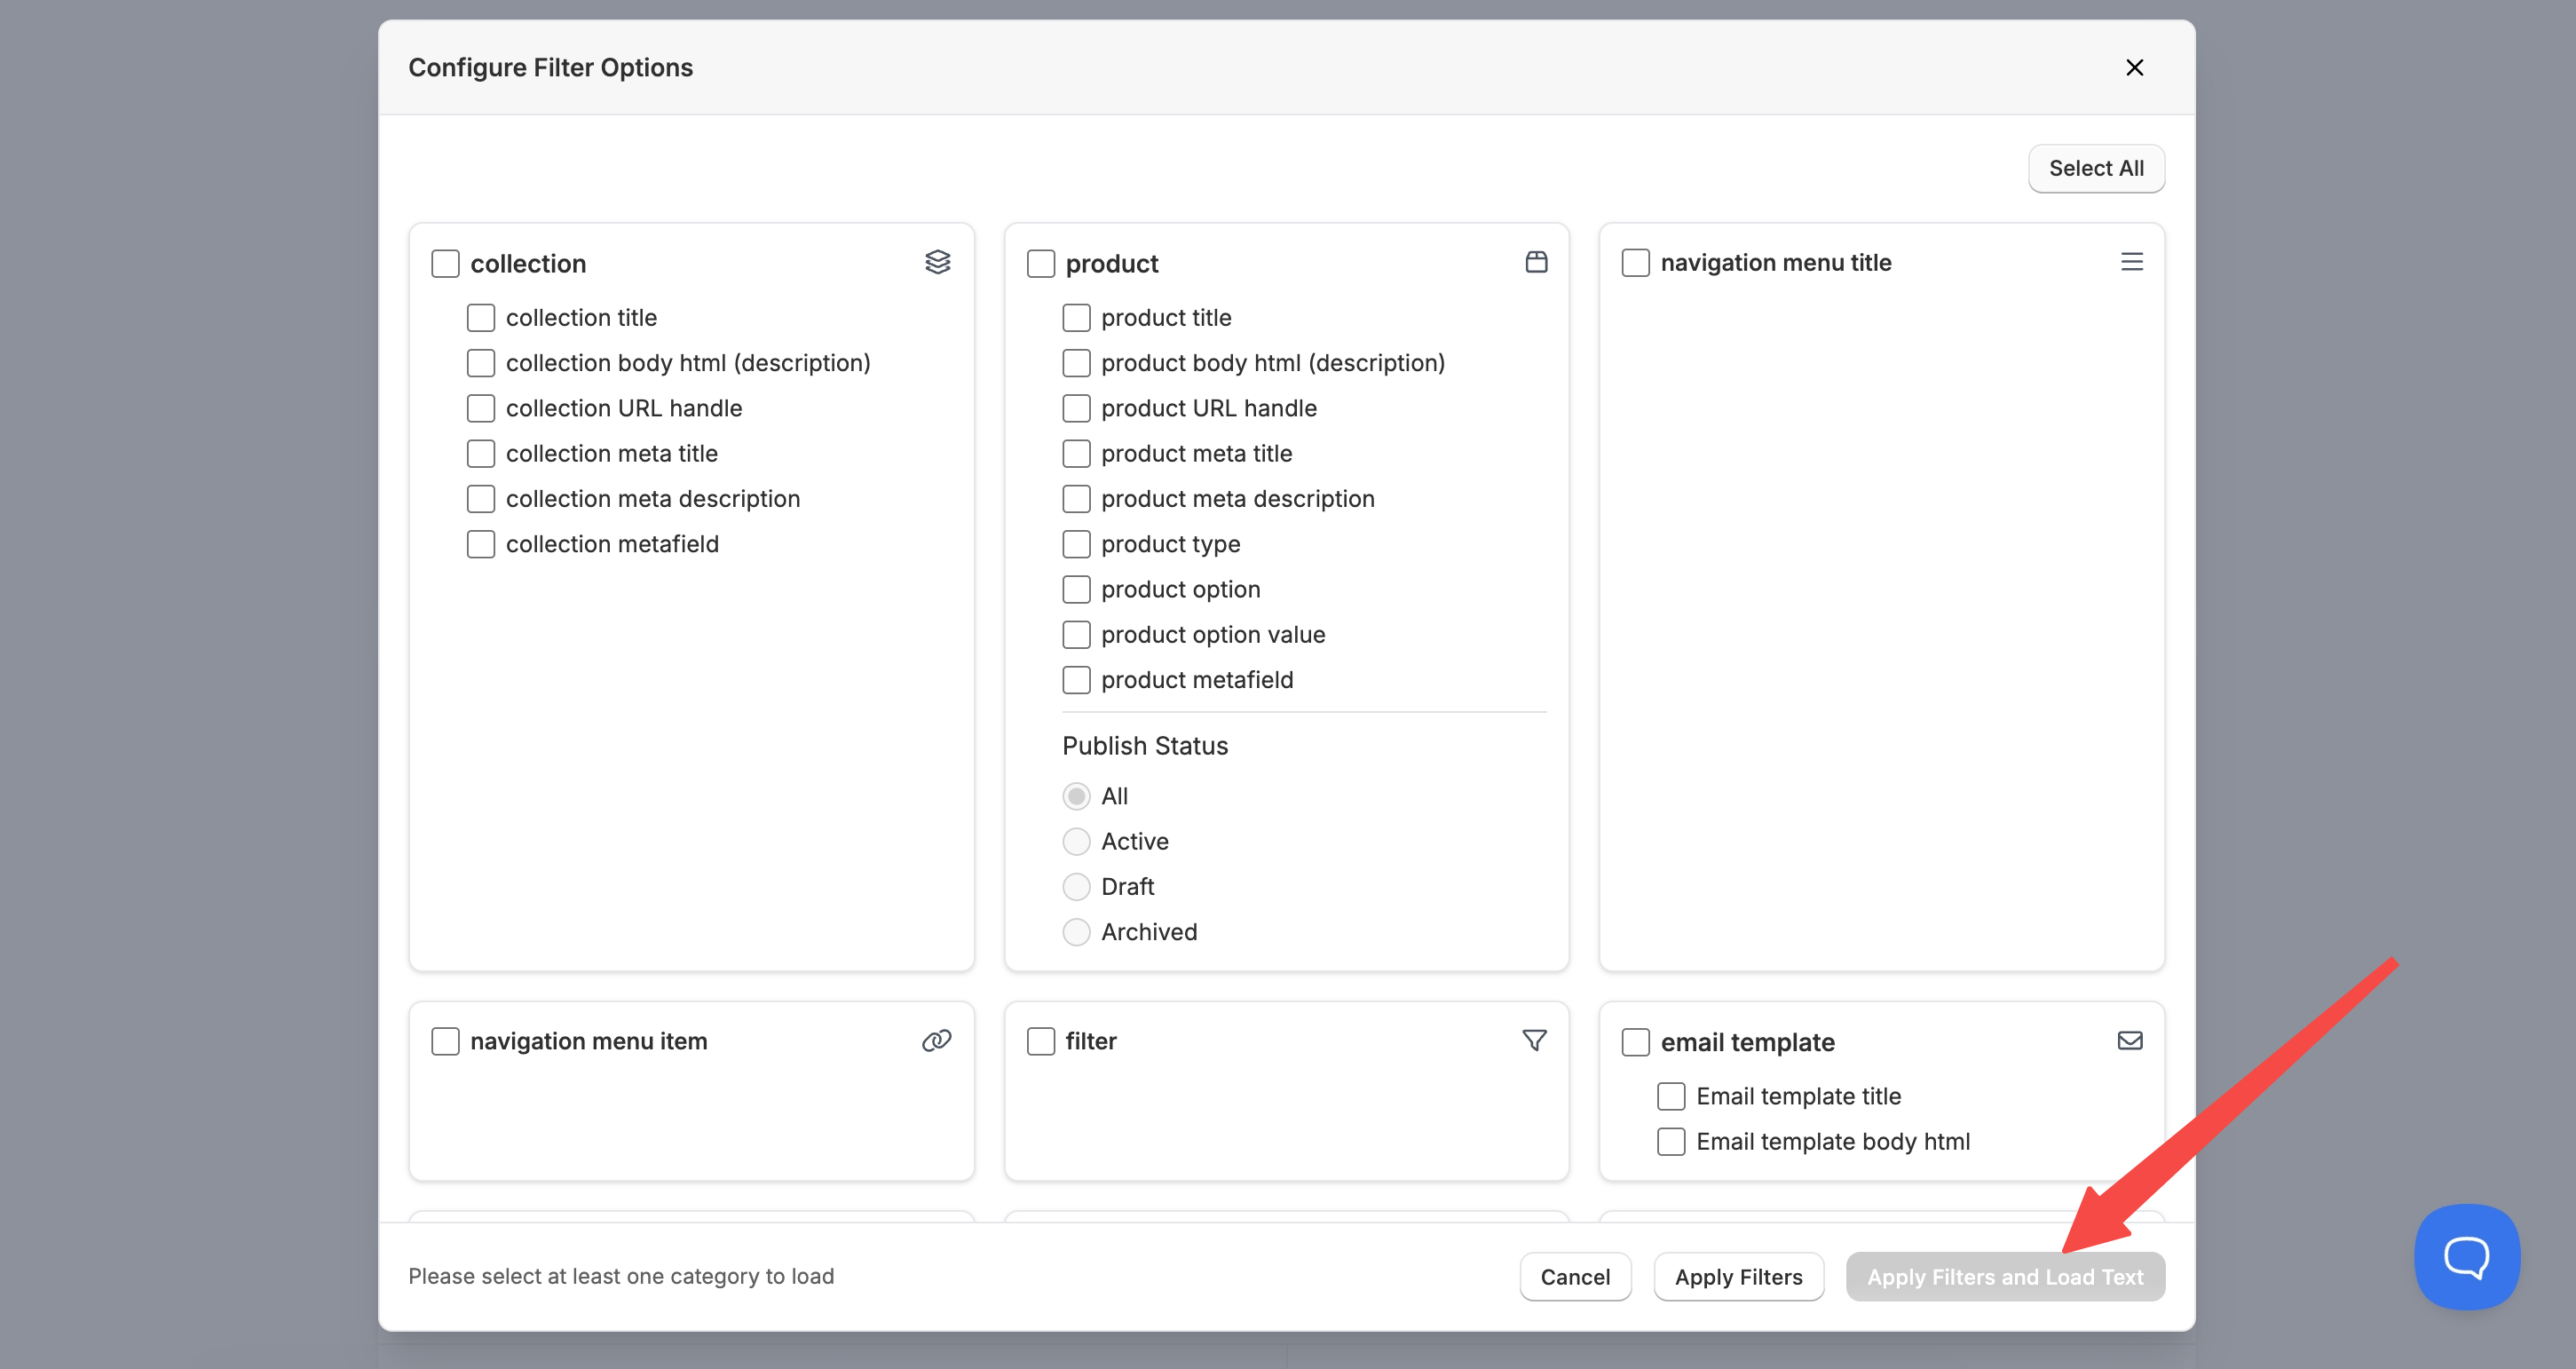
Task: Click the email template envelope icon
Action: pos(2129,1040)
